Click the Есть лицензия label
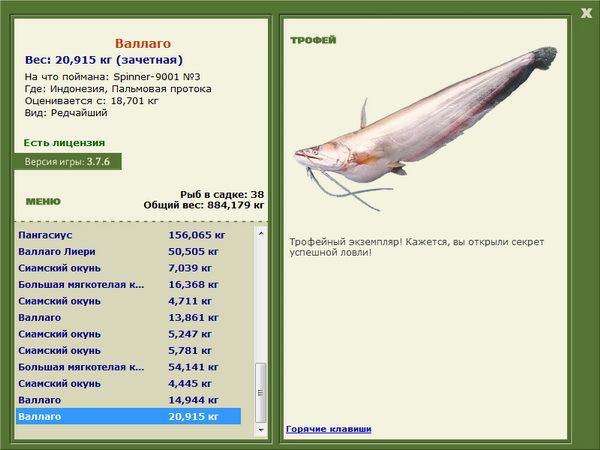This screenshot has width=600, height=450. coord(64,143)
